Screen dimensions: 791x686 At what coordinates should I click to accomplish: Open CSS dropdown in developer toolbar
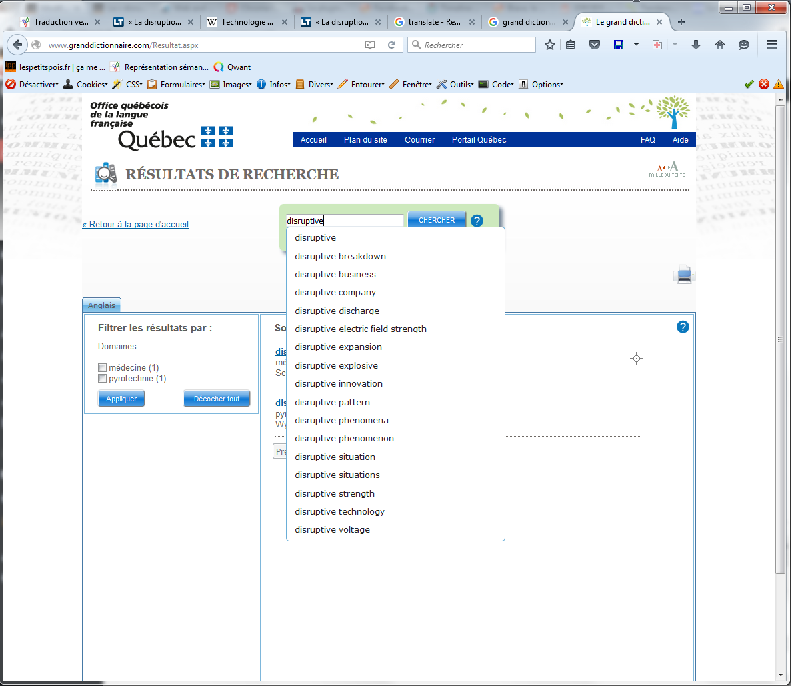(x=128, y=84)
